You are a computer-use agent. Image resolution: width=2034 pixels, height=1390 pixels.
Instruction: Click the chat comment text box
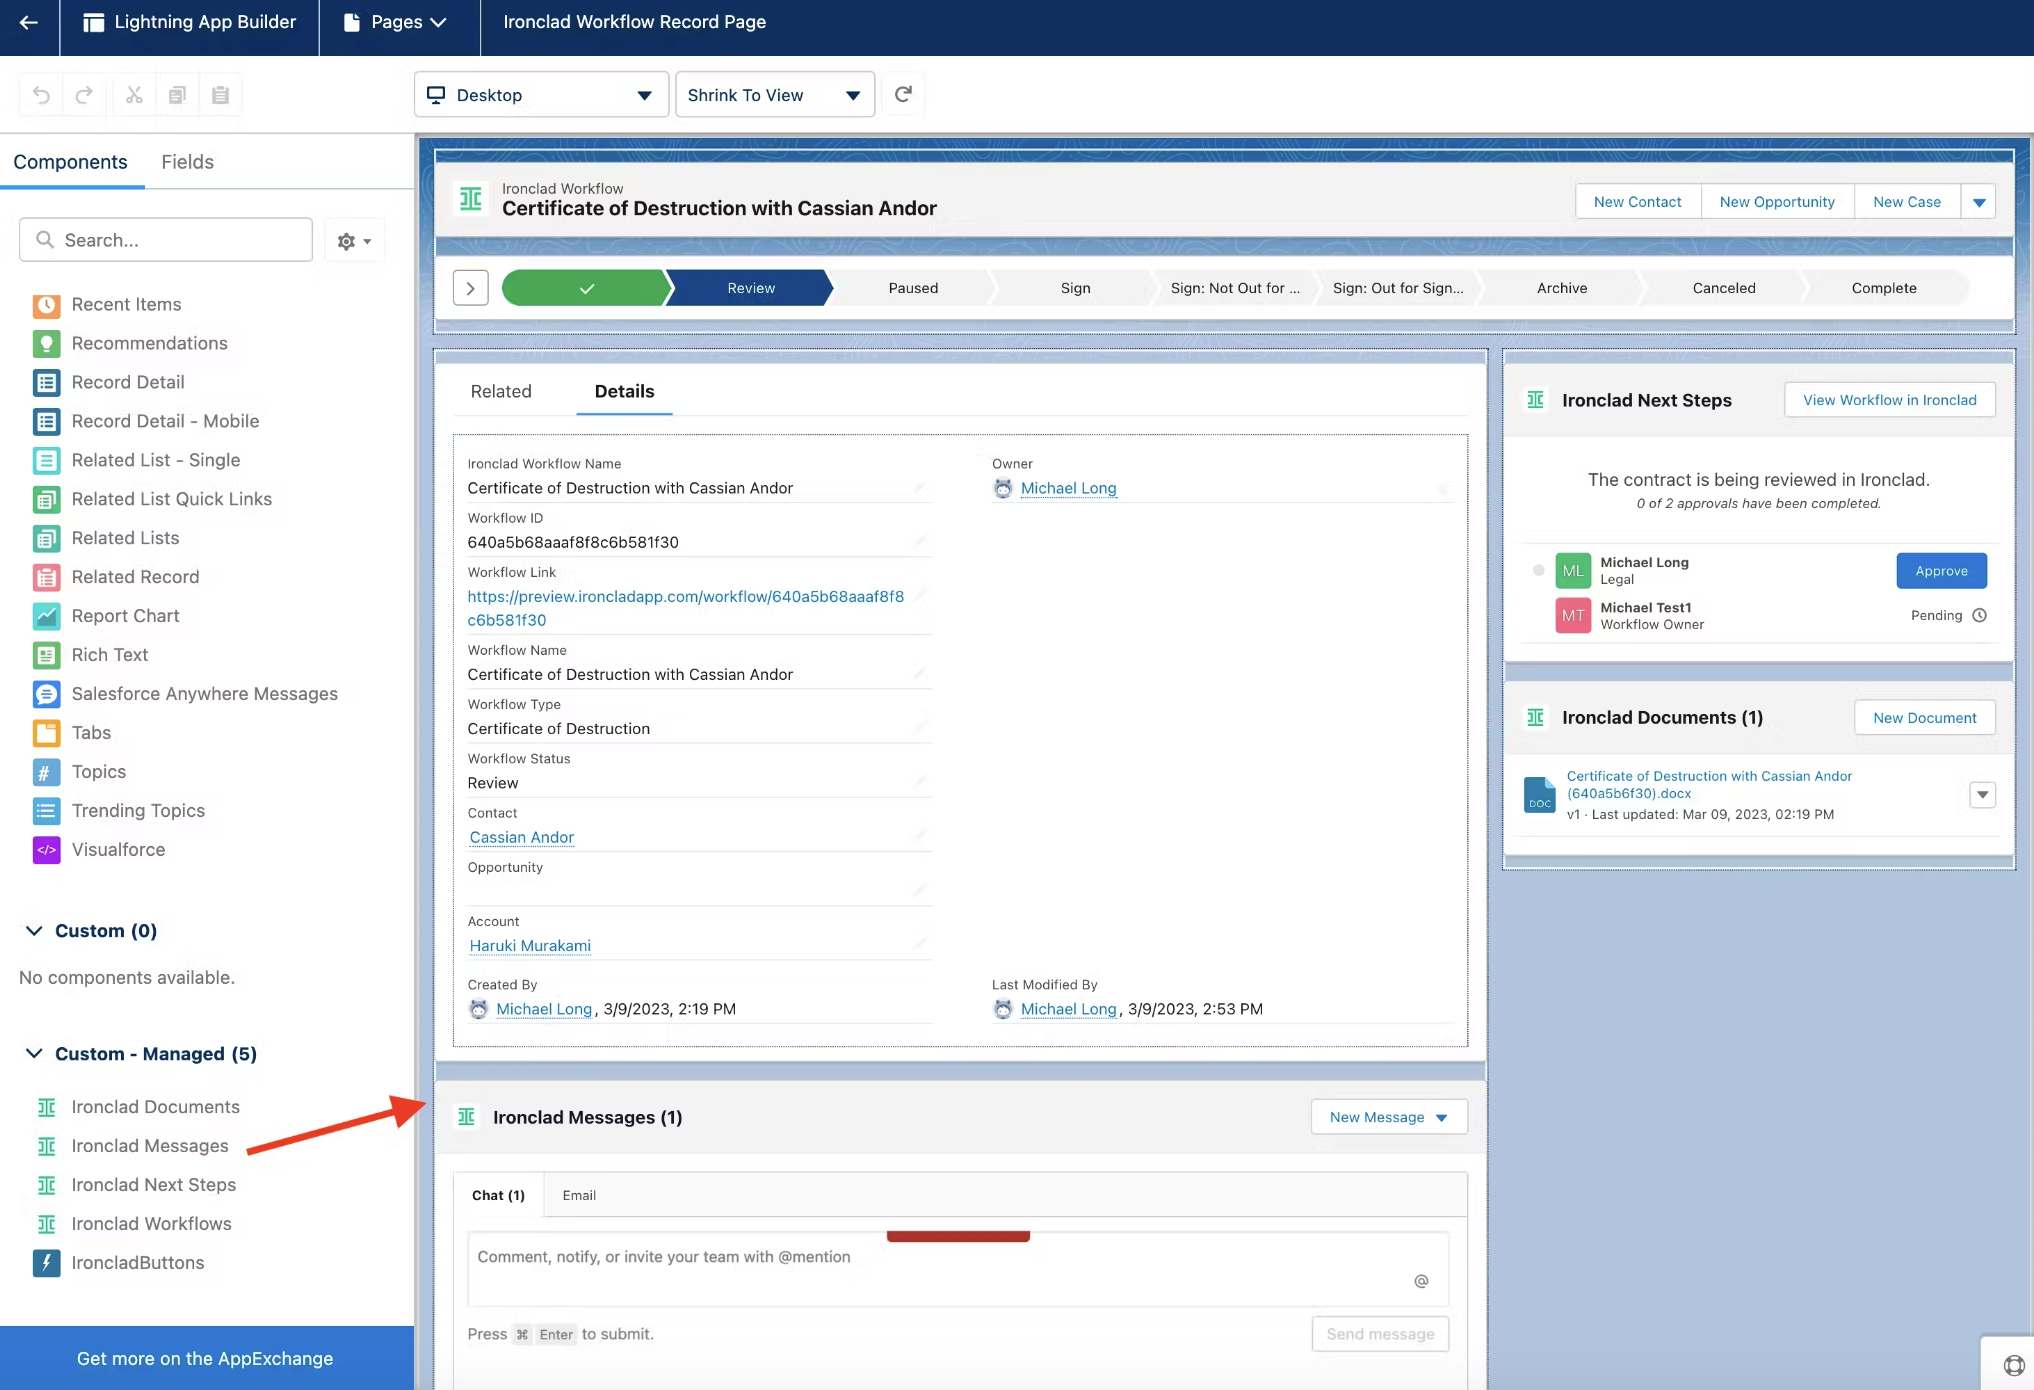958,1270
